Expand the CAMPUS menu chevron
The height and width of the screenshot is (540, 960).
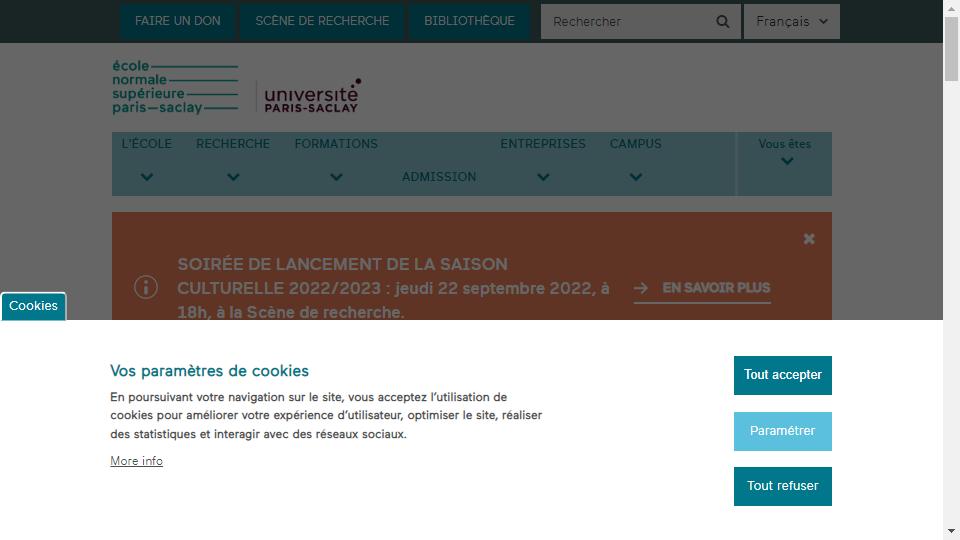(636, 177)
